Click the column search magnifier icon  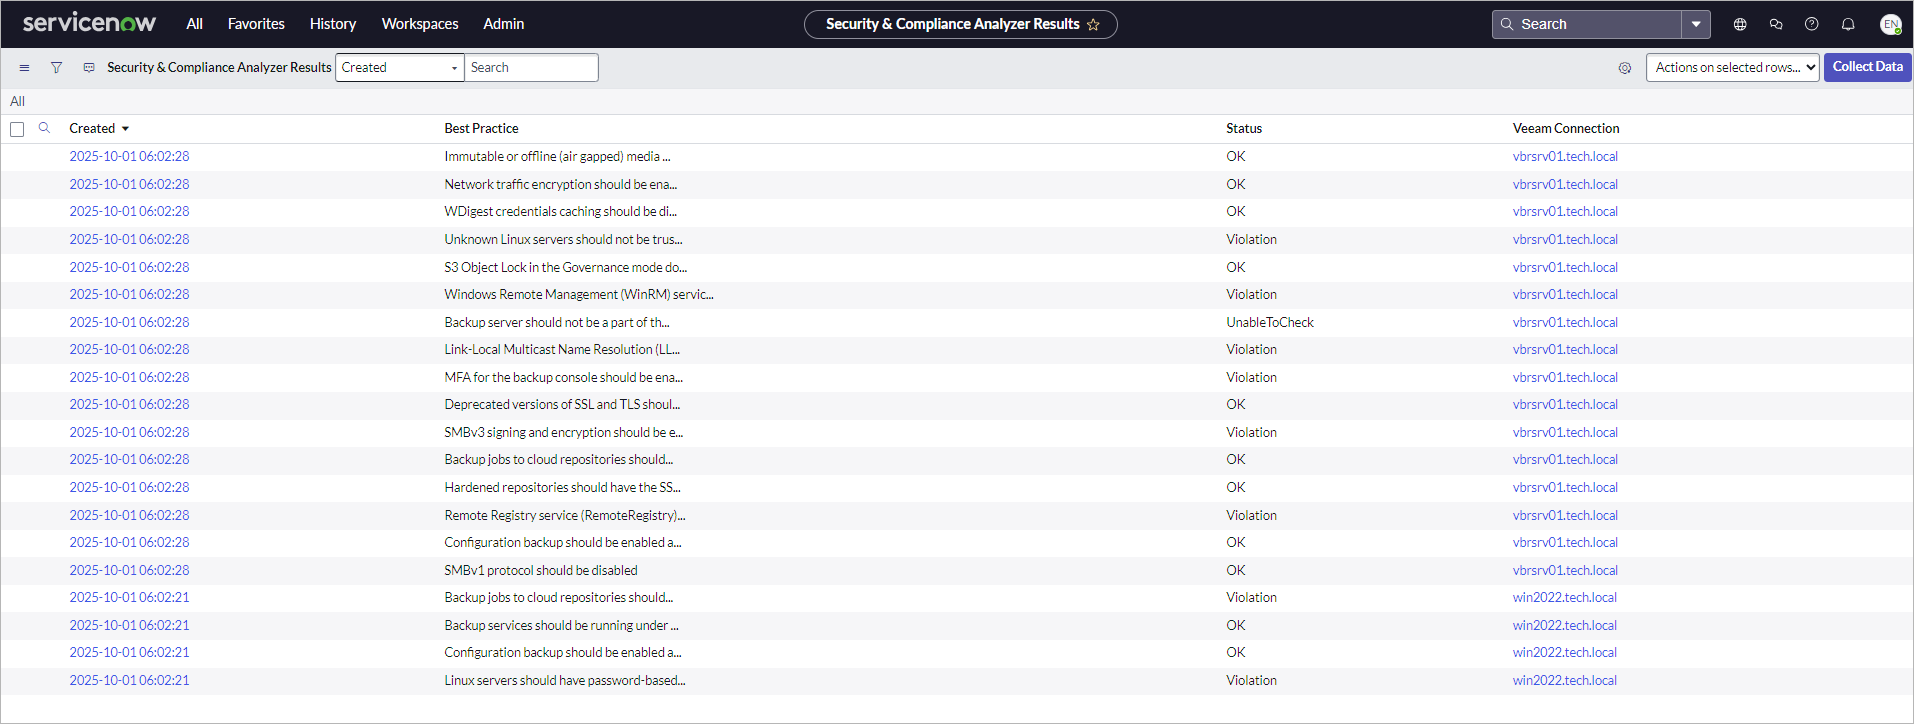coord(44,128)
